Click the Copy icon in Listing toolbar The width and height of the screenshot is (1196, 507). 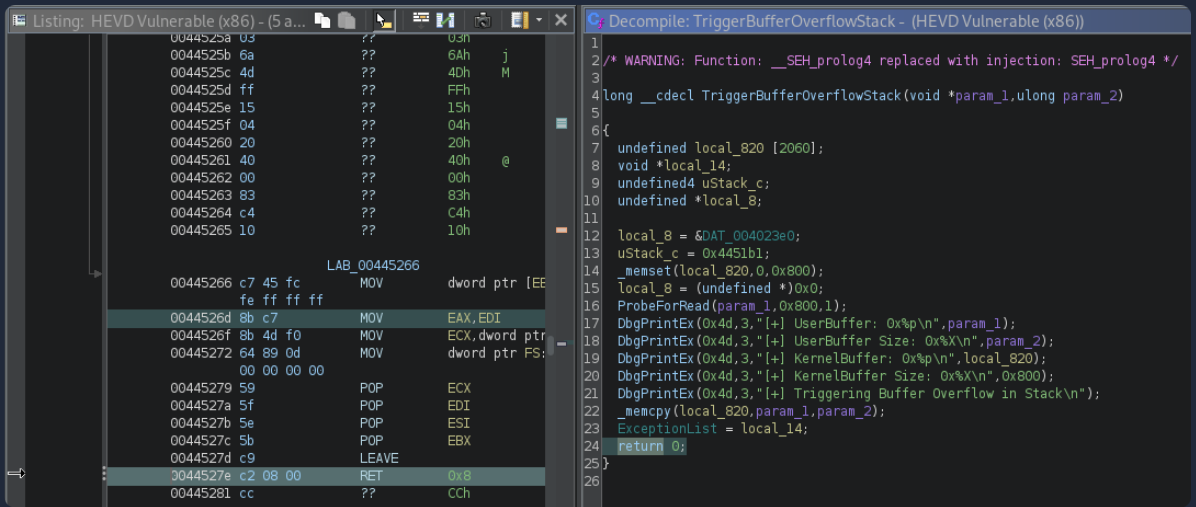coord(323,20)
